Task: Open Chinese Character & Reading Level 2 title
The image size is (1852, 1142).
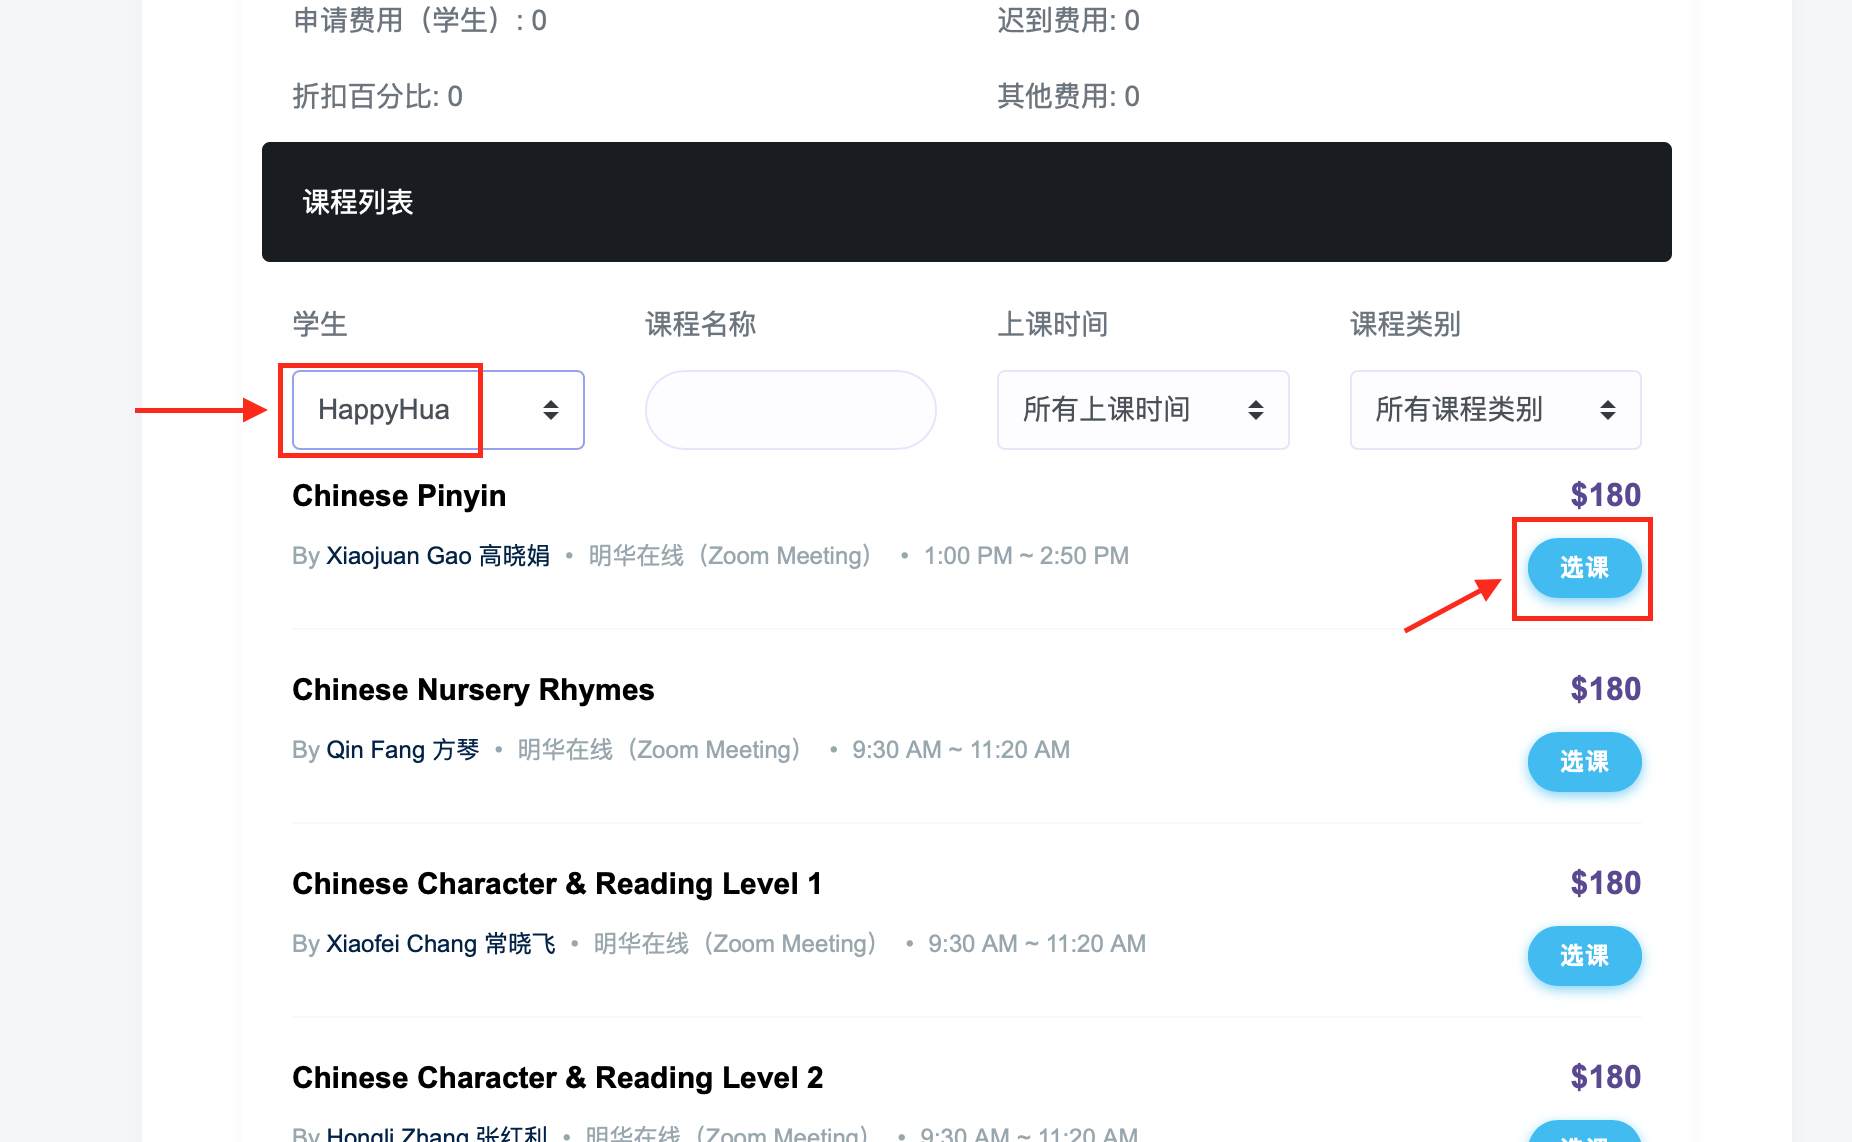Action: (x=558, y=1078)
